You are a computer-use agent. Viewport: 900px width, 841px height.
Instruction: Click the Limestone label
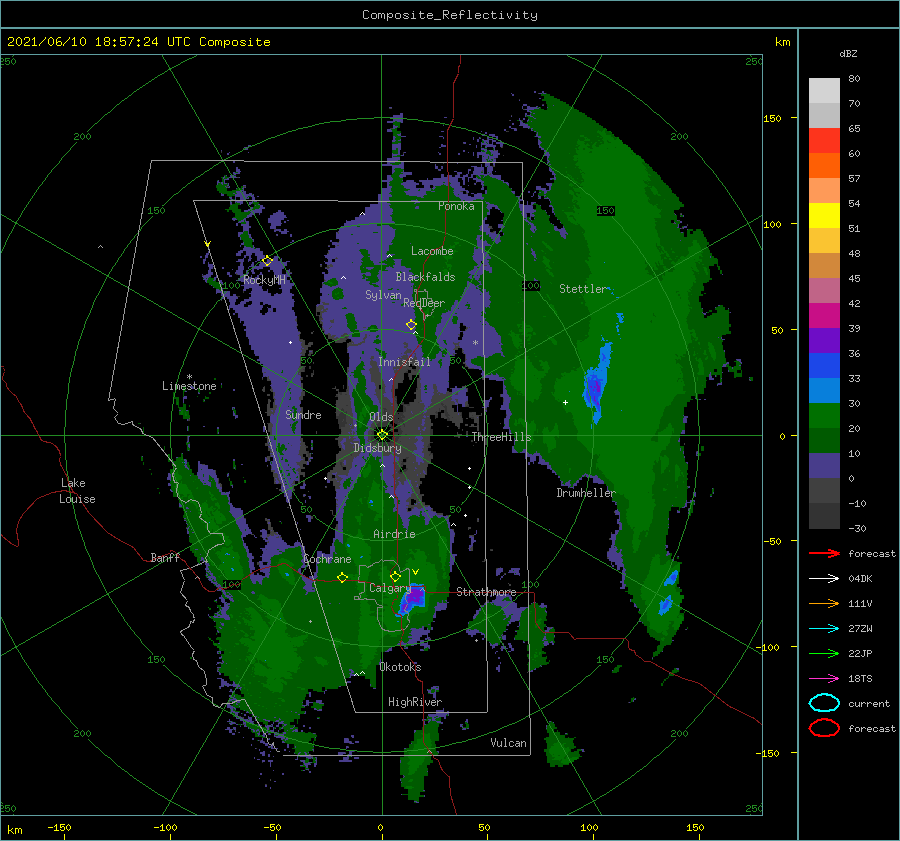point(189,386)
